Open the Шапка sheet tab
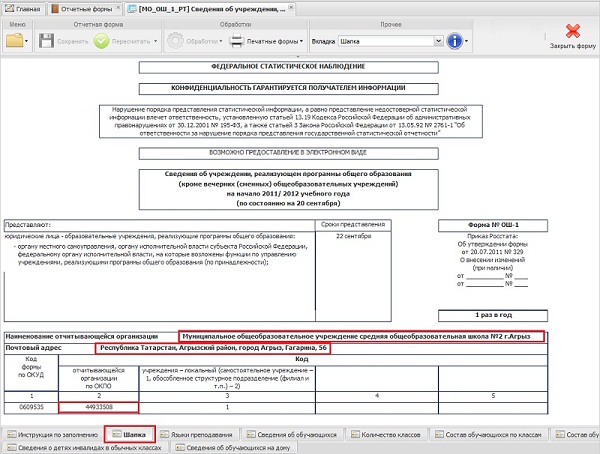 130,434
